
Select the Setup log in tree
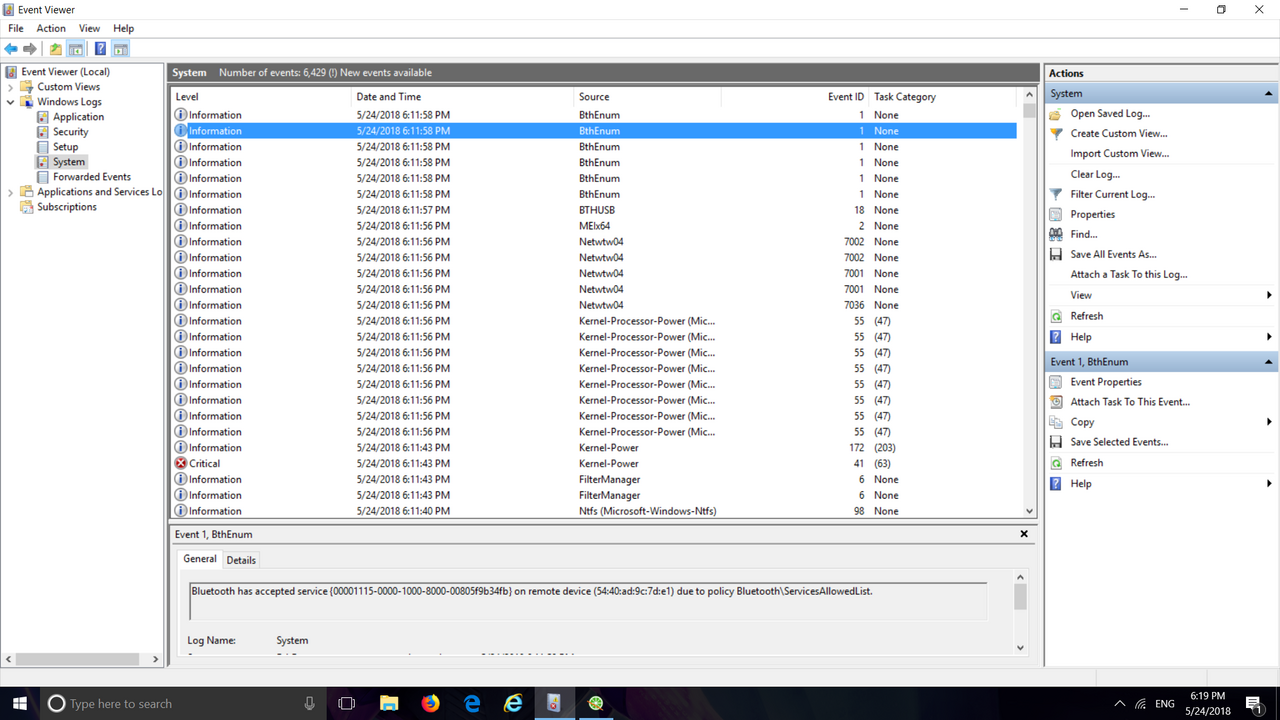[x=65, y=147]
